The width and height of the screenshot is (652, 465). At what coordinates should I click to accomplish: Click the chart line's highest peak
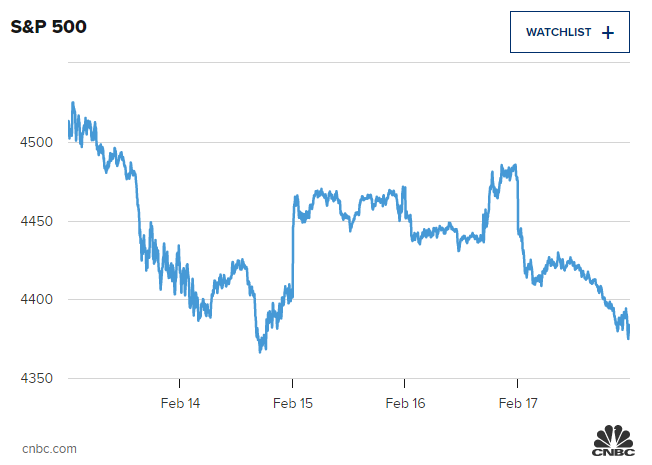click(73, 102)
